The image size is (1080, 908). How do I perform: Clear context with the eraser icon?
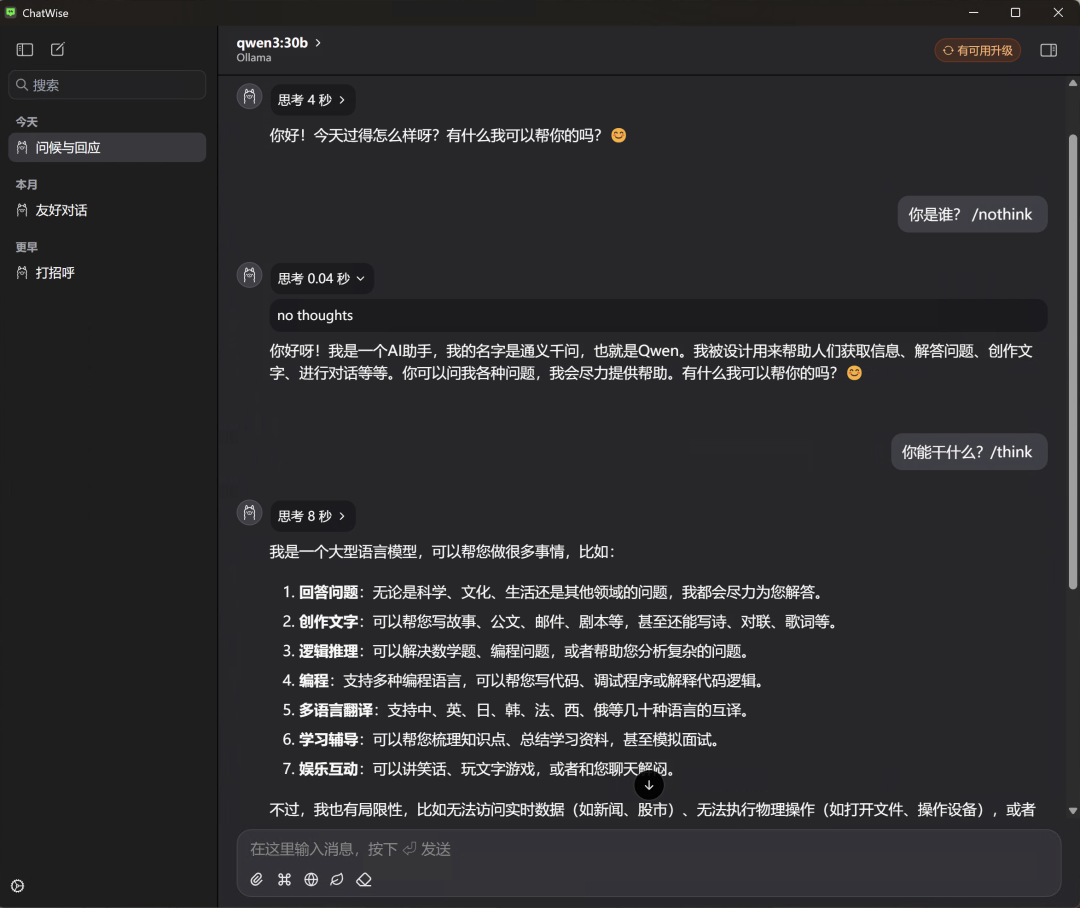[x=364, y=879]
